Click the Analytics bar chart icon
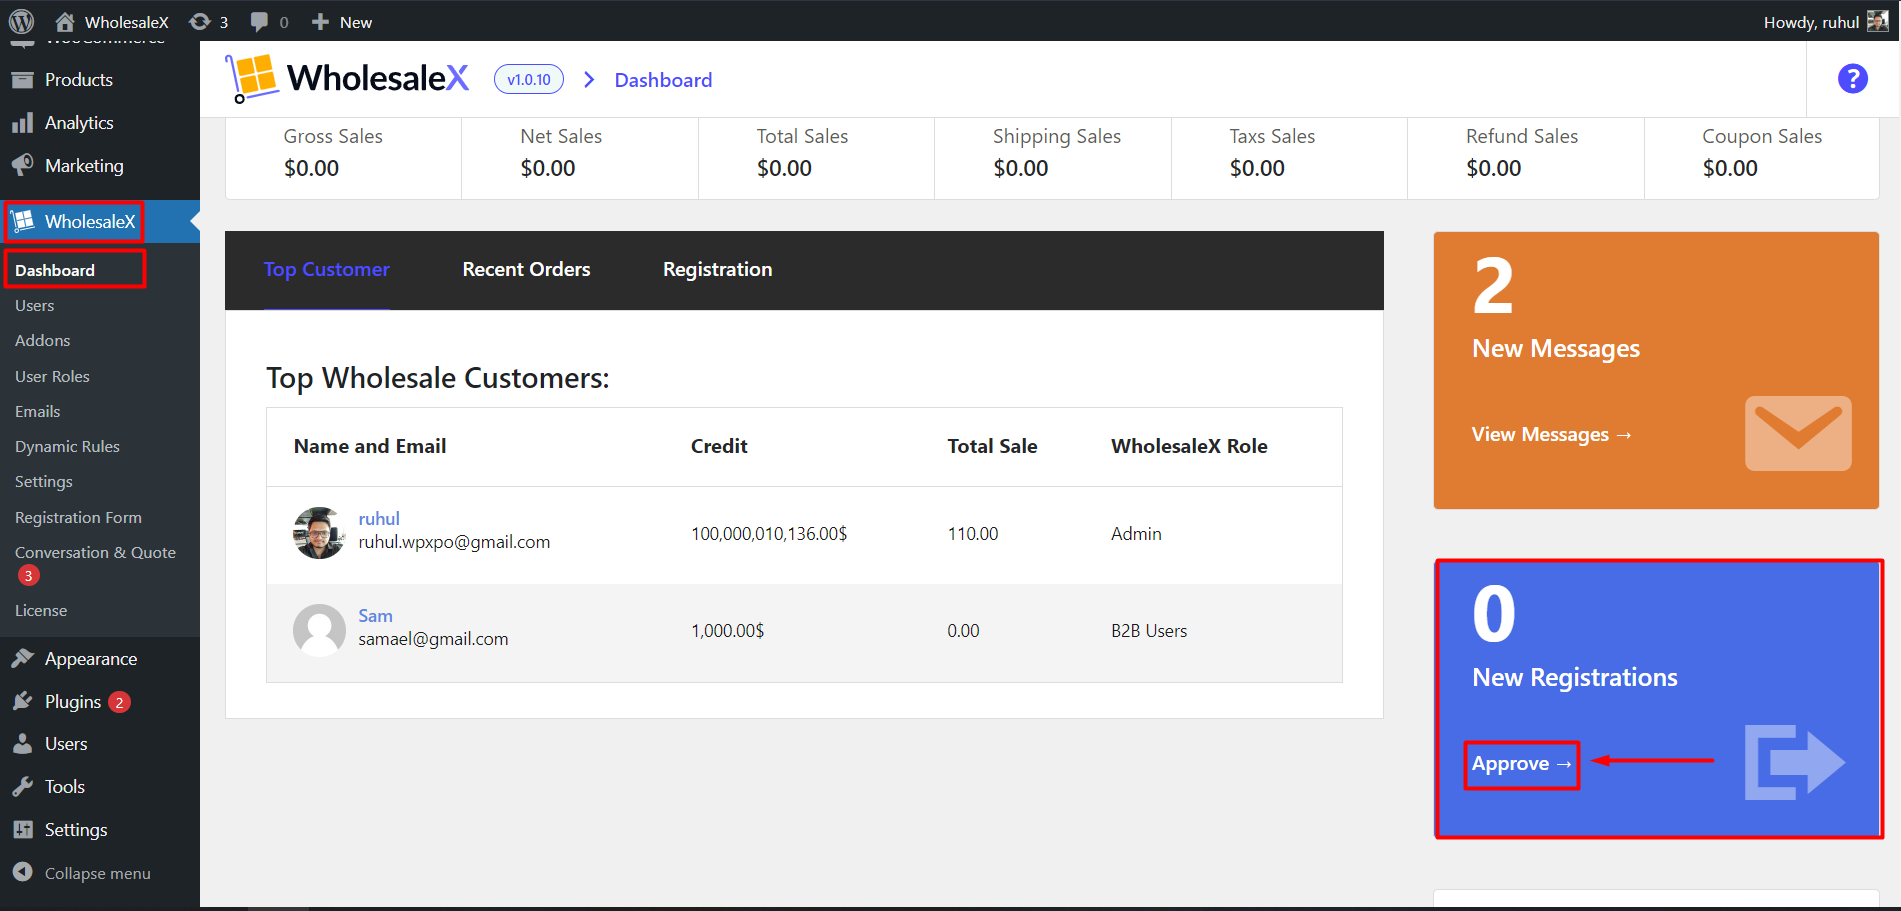Image resolution: width=1901 pixels, height=911 pixels. pyautogui.click(x=22, y=123)
